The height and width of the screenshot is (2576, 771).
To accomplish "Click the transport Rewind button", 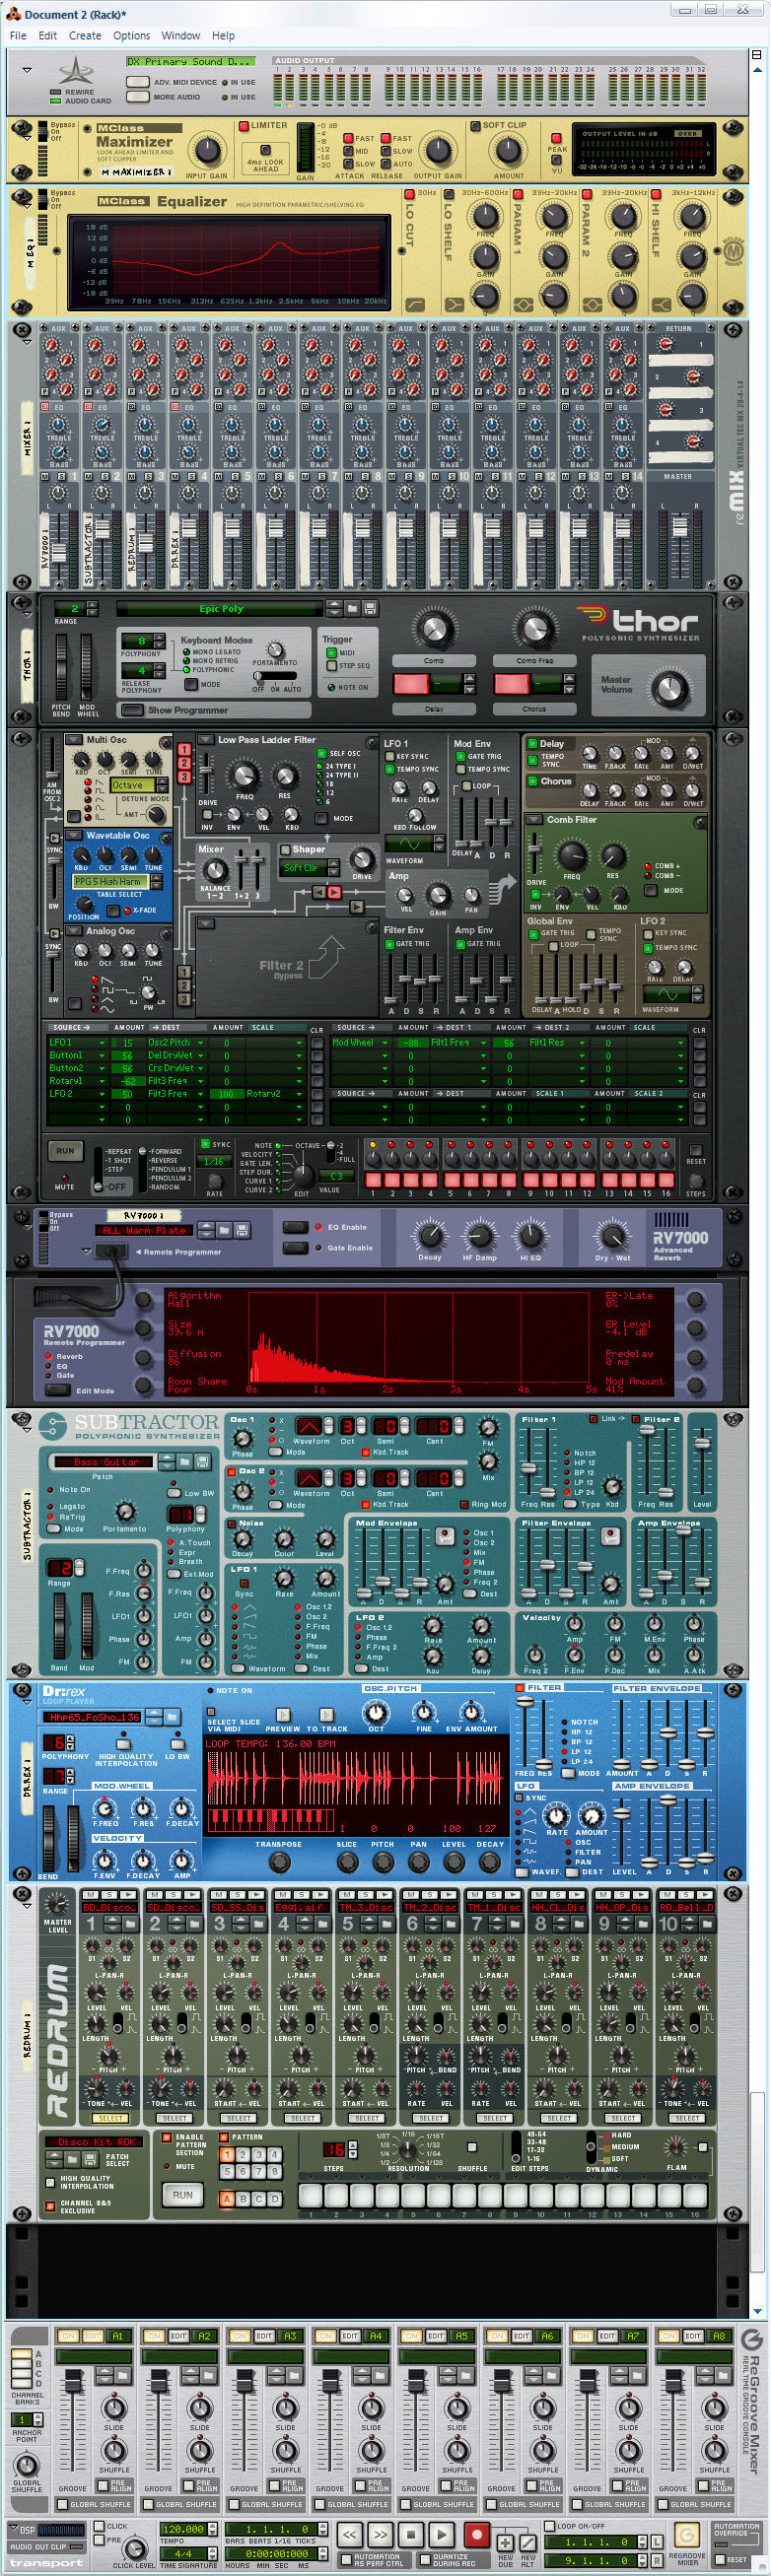I will (x=349, y=2533).
